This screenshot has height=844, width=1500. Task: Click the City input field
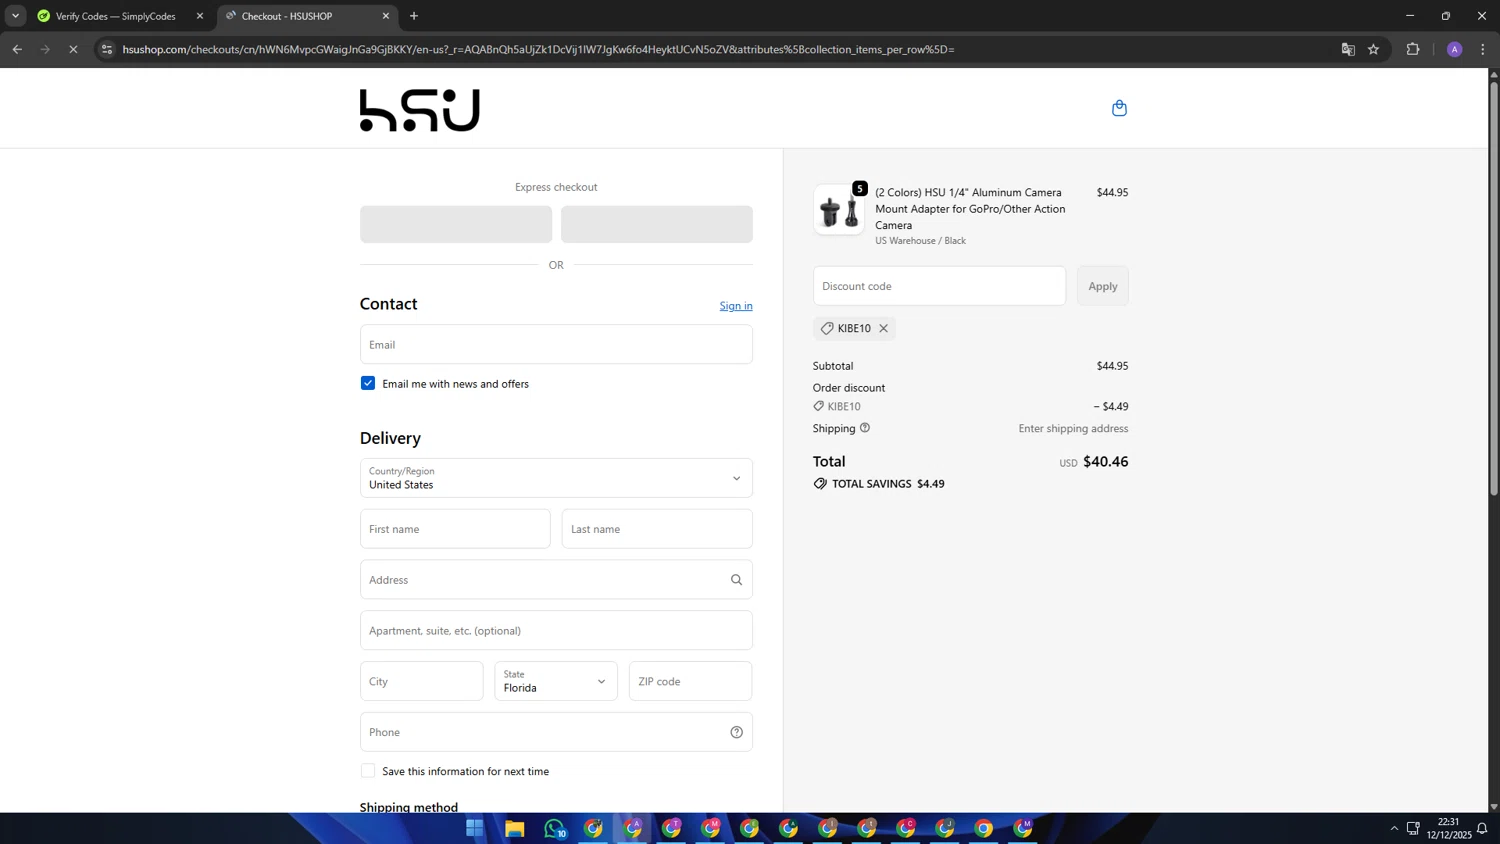(x=422, y=681)
